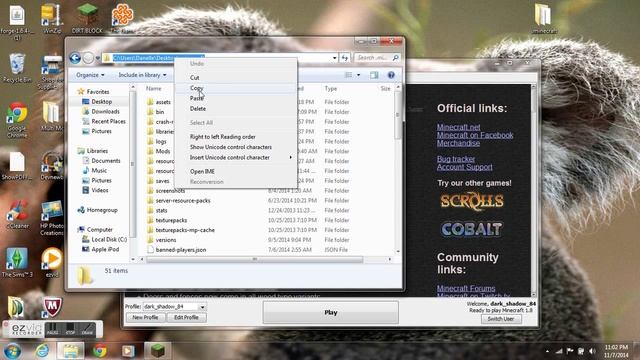The height and width of the screenshot is (360, 640).
Task: Click the Scrolls game logo
Action: 472,201
